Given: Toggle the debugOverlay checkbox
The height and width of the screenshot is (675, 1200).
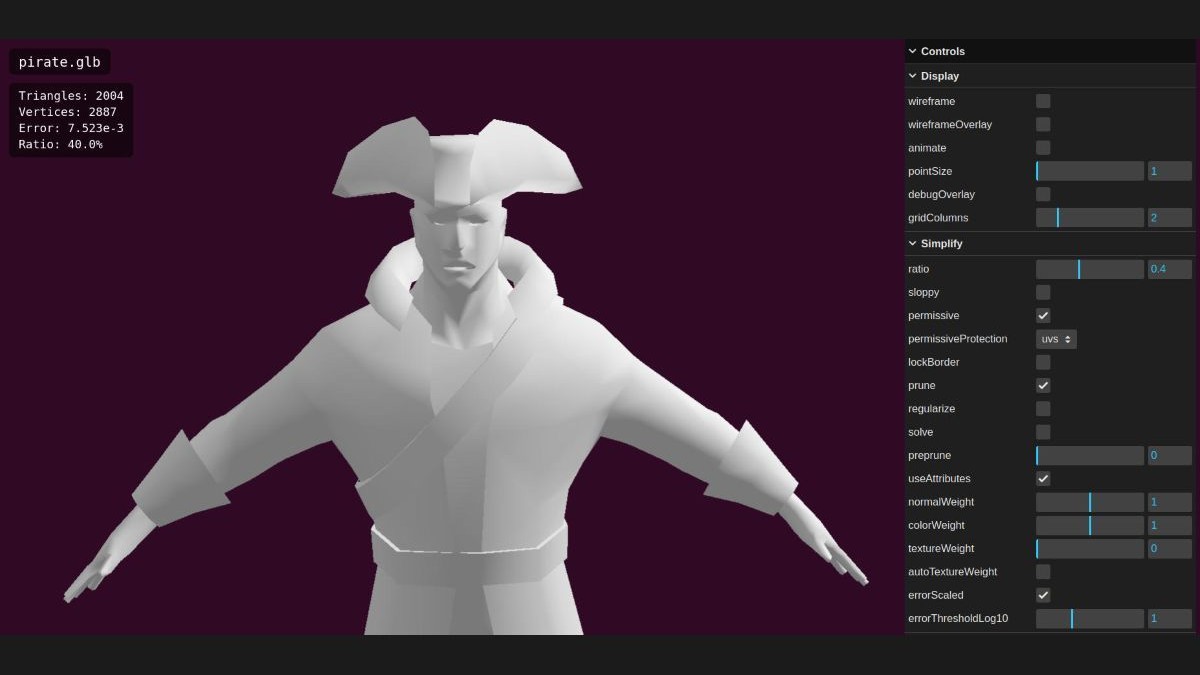Looking at the screenshot, I should coord(1043,194).
